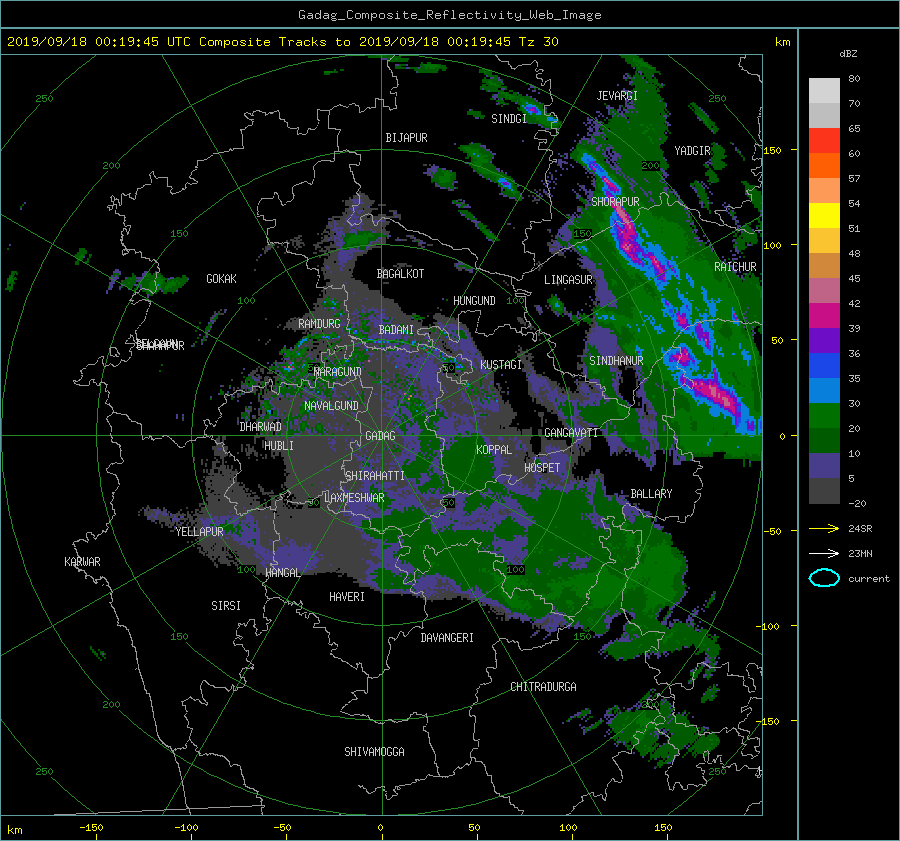Select the yellow 51-54 dBZ swatch
The width and height of the screenshot is (900, 841).
(x=824, y=215)
